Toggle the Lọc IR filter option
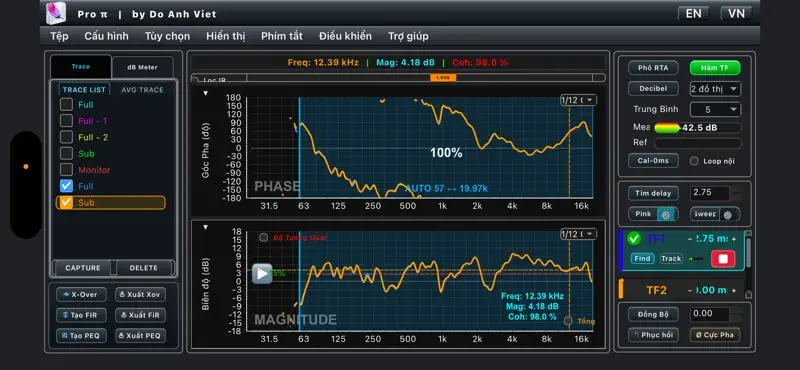This screenshot has width=800, height=370. tap(195, 80)
